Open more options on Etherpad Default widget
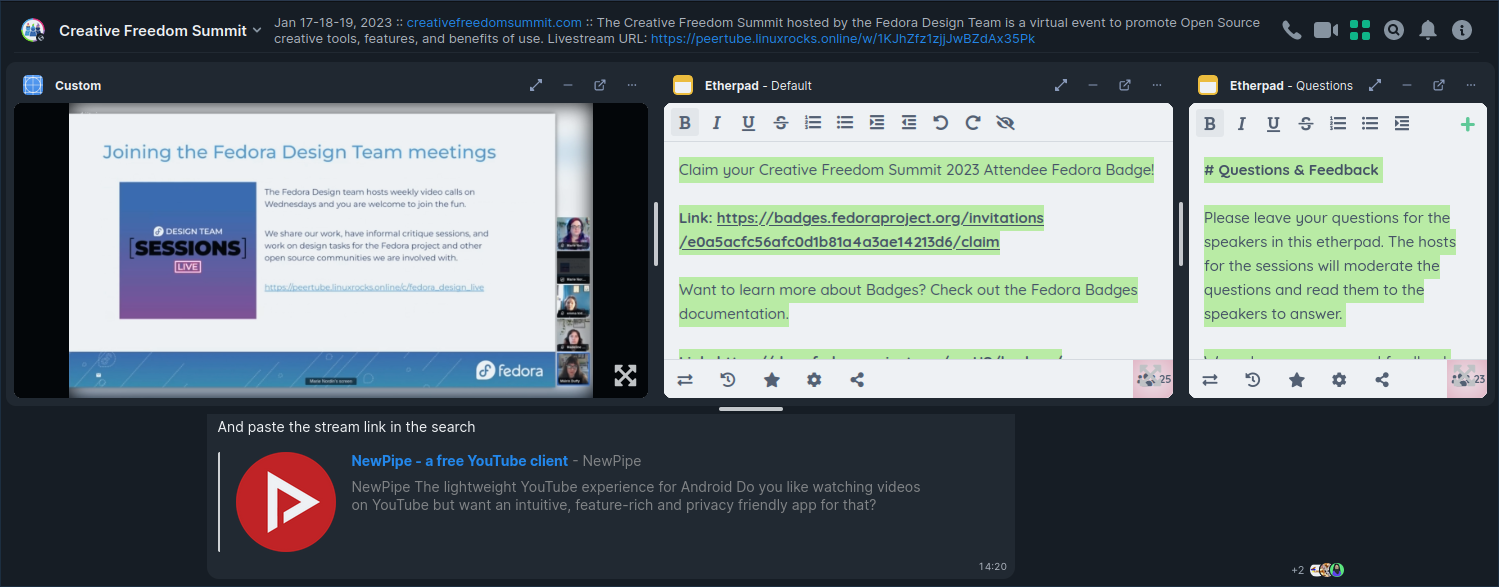 1157,85
